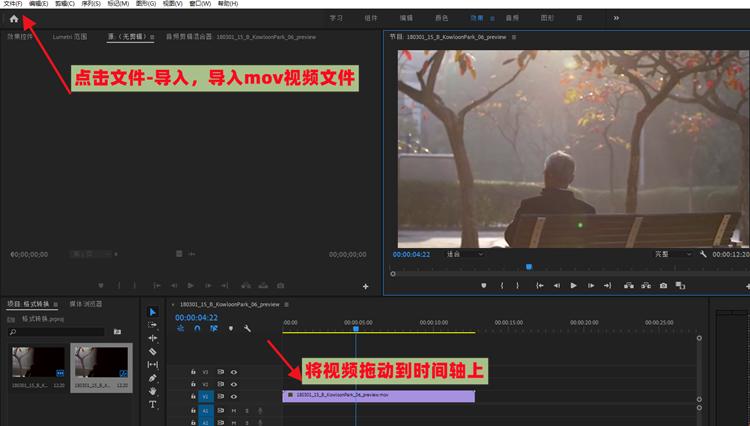Screen dimensions: 750x426
Task: Select the Pen tool
Action: 153,378
